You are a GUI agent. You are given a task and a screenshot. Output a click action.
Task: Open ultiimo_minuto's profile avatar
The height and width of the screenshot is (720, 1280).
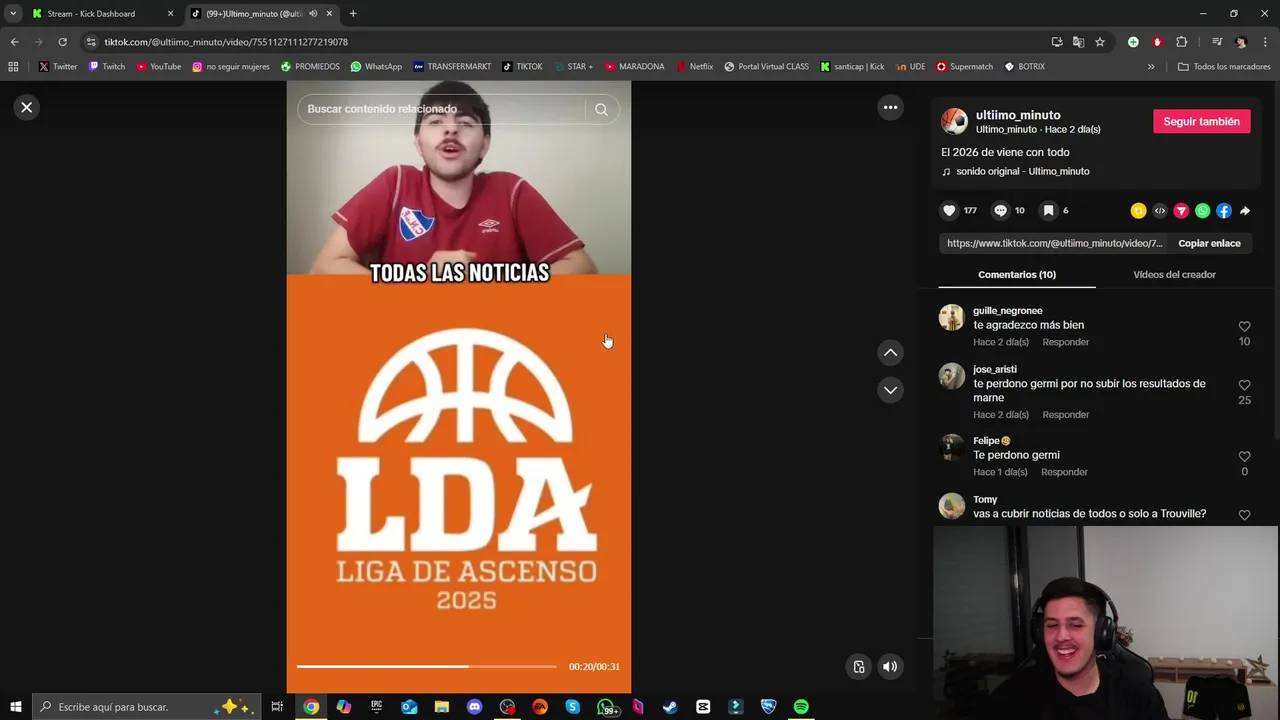(954, 121)
